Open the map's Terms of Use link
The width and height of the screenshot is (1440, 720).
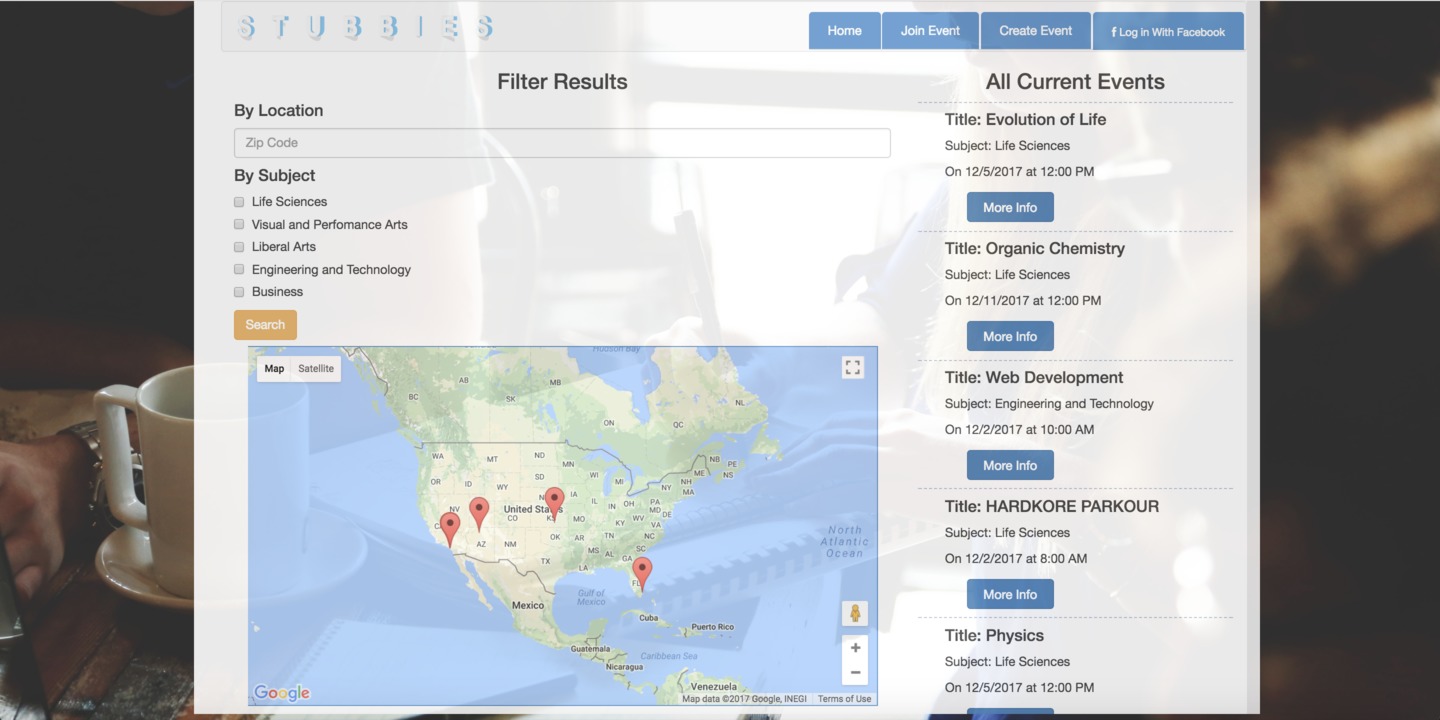tap(845, 699)
